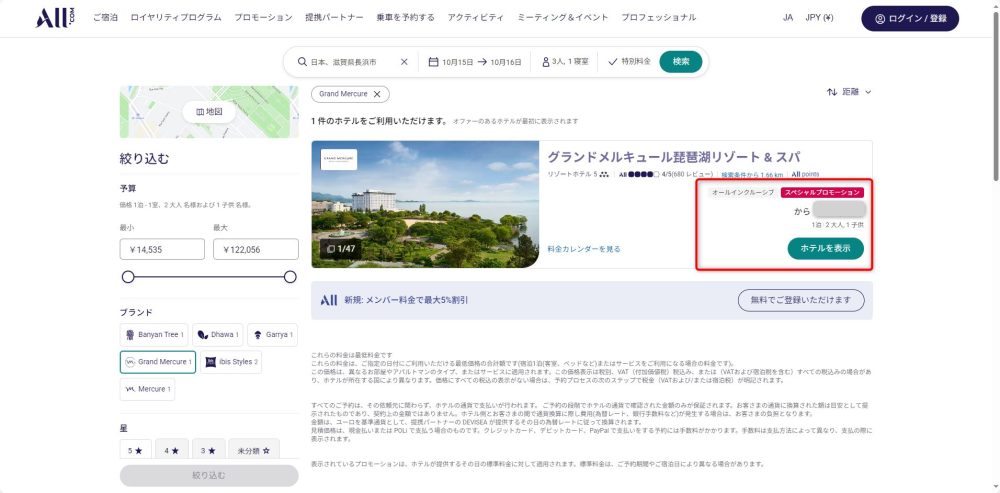Toggle the Banyan Tree brand filter

154,335
